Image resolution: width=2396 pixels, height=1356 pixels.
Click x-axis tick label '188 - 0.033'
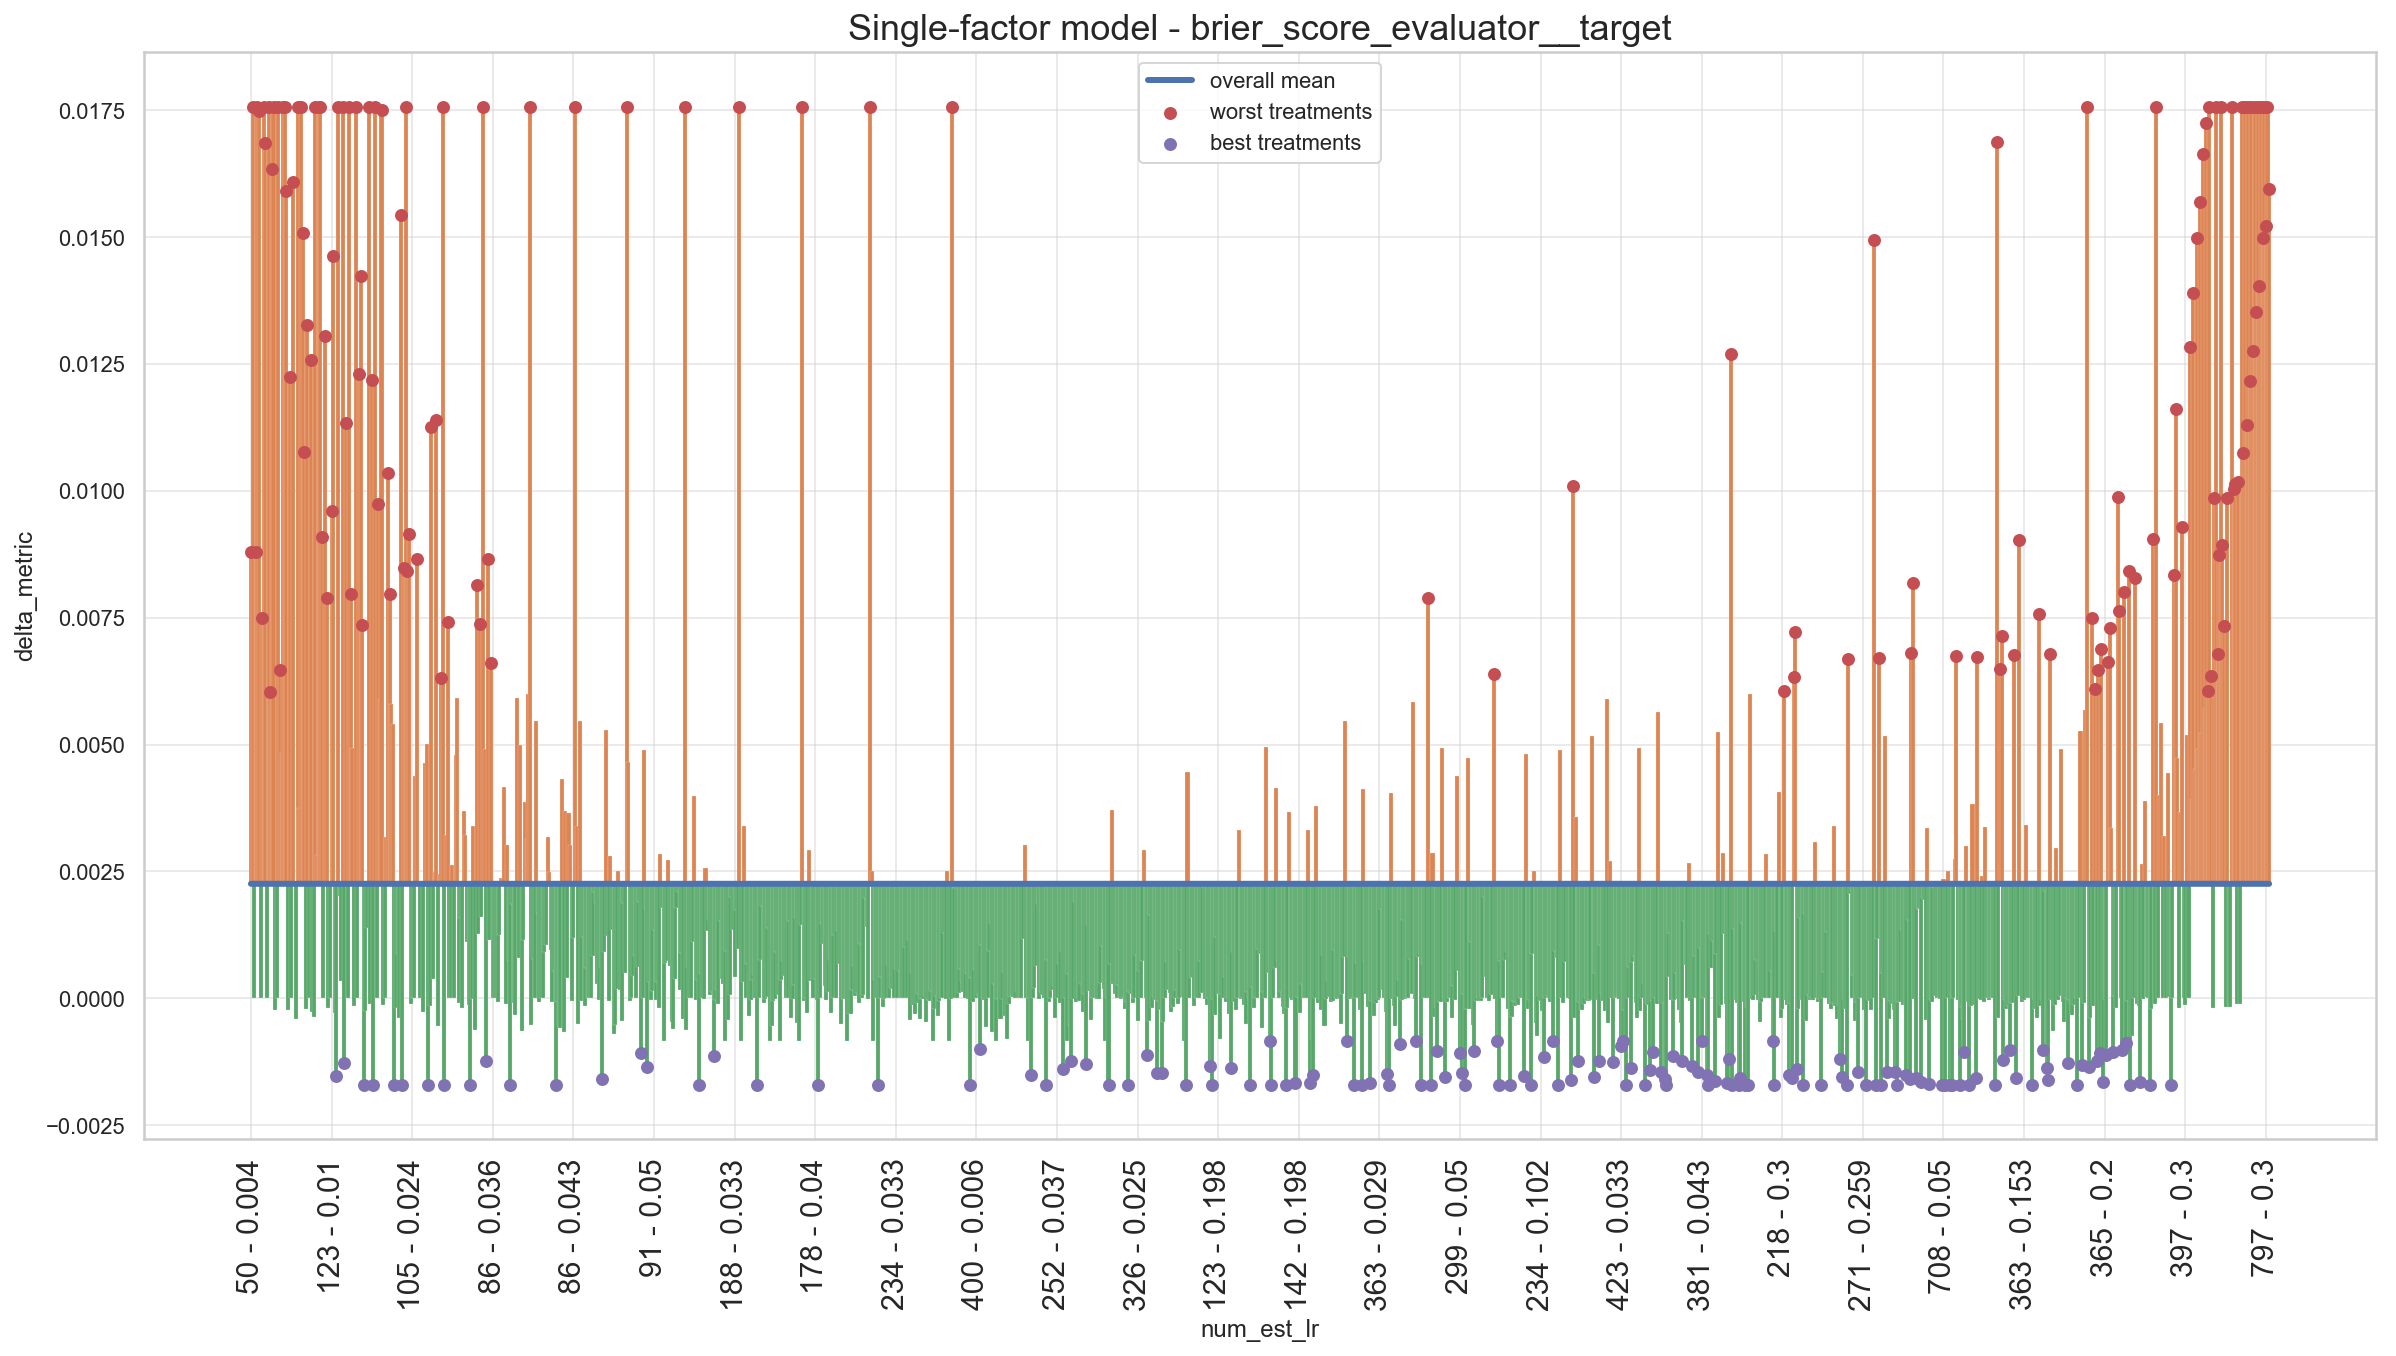point(732,1235)
